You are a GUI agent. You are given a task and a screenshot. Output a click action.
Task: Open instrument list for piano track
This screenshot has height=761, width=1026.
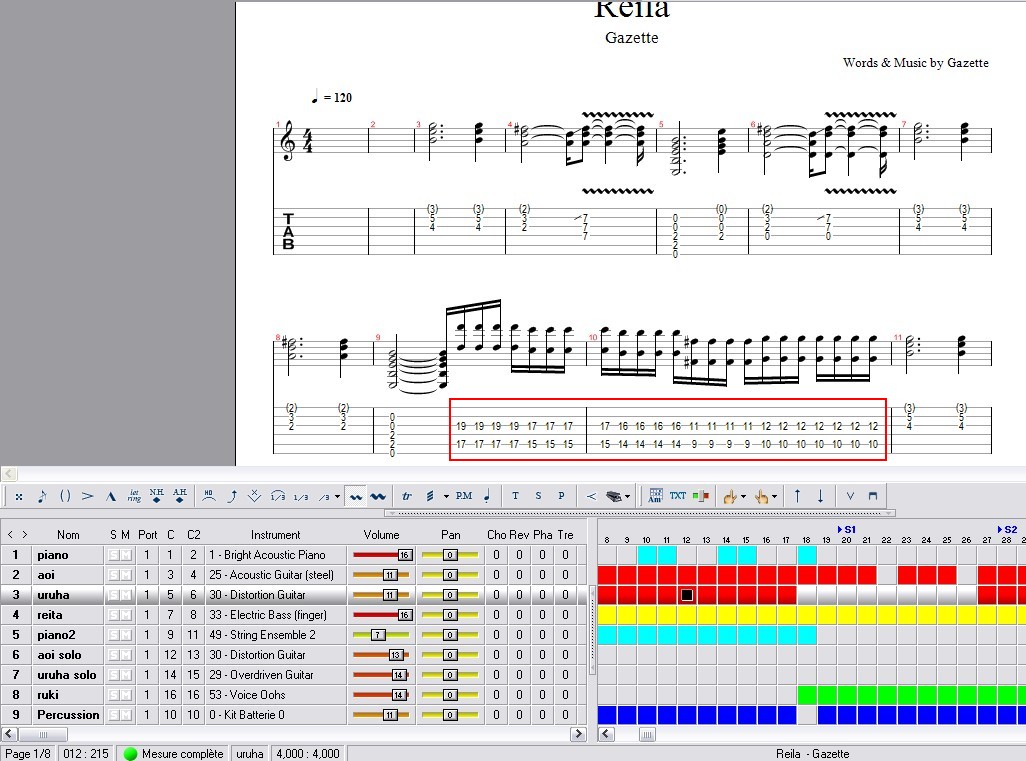tap(275, 555)
